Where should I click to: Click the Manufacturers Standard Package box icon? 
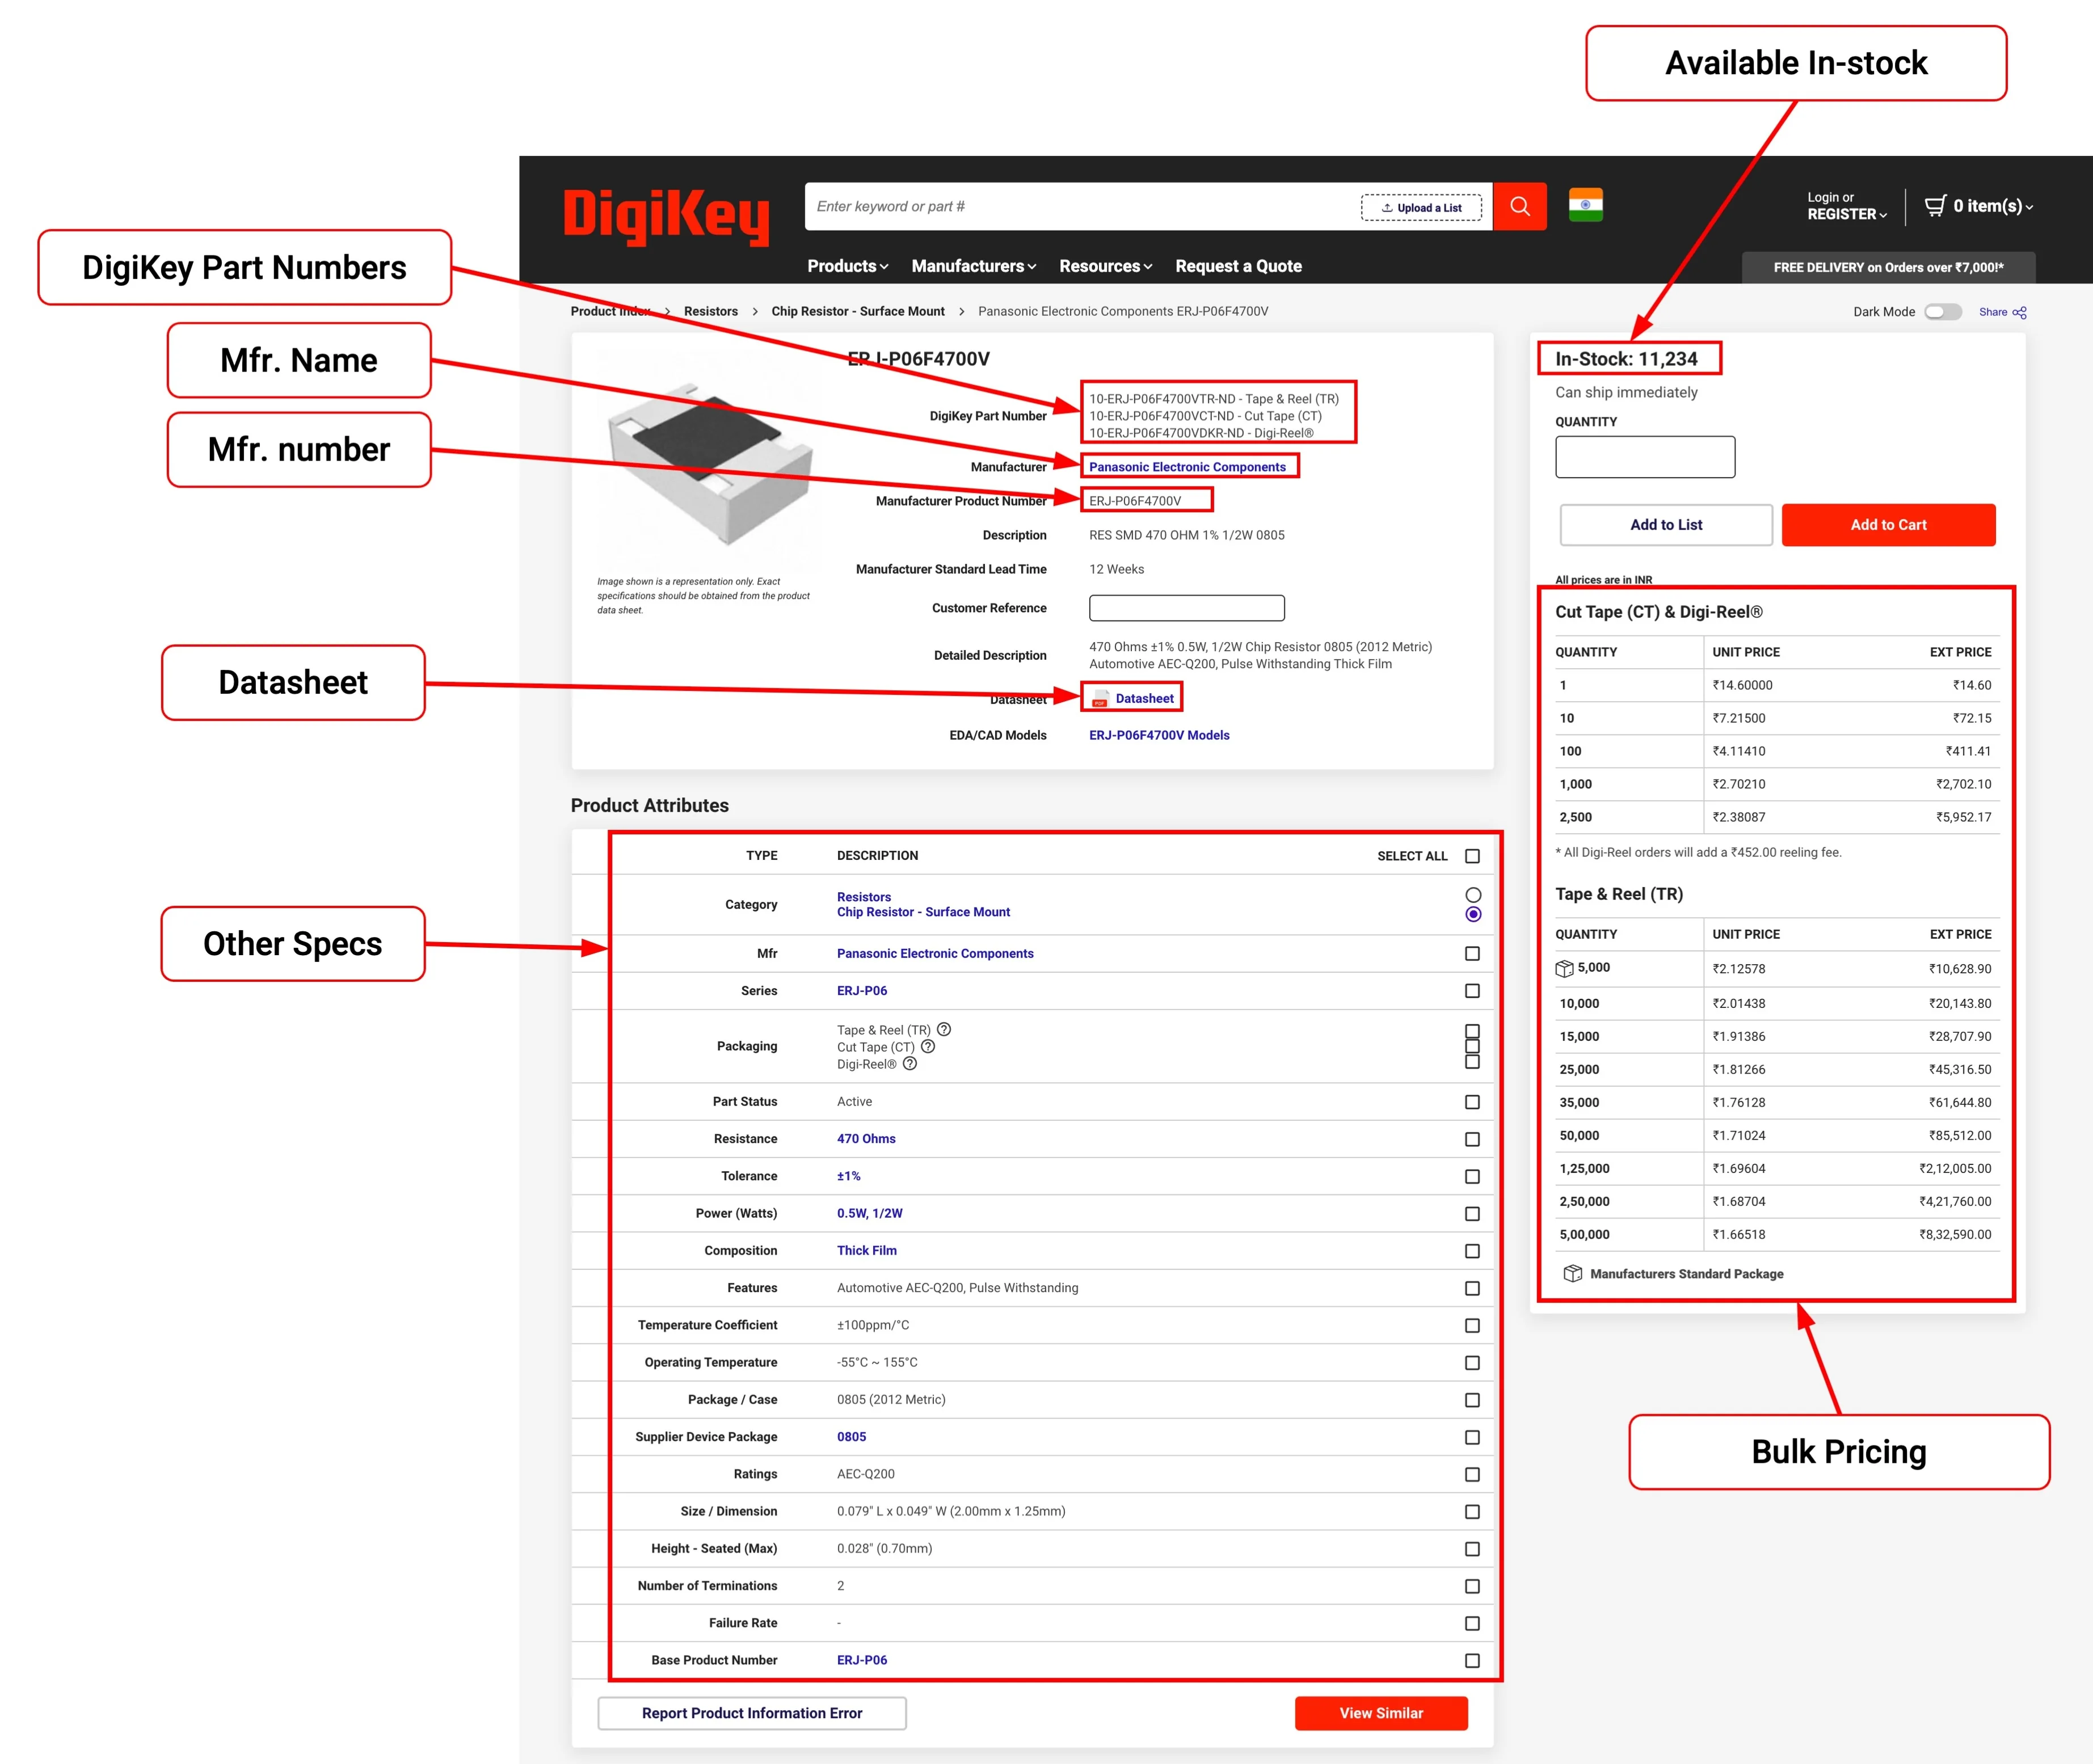[1572, 1273]
